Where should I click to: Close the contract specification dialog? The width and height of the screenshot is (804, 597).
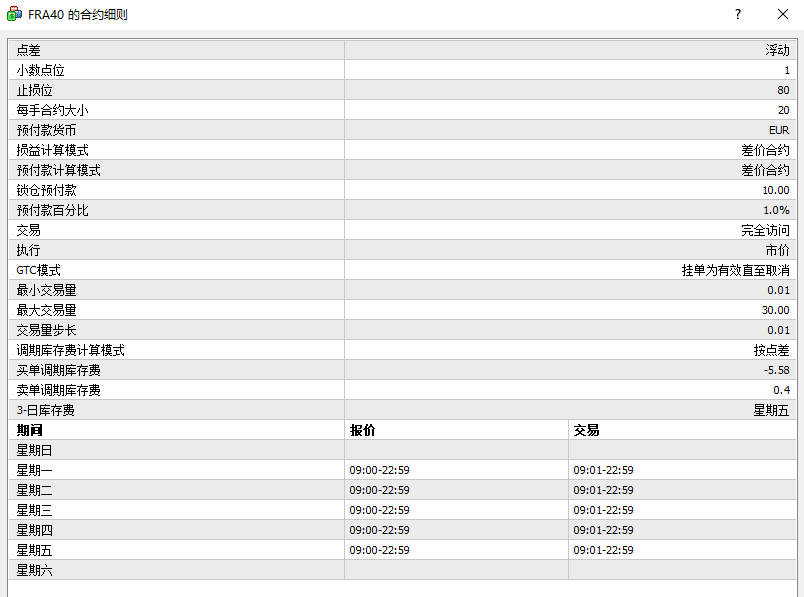coord(783,14)
